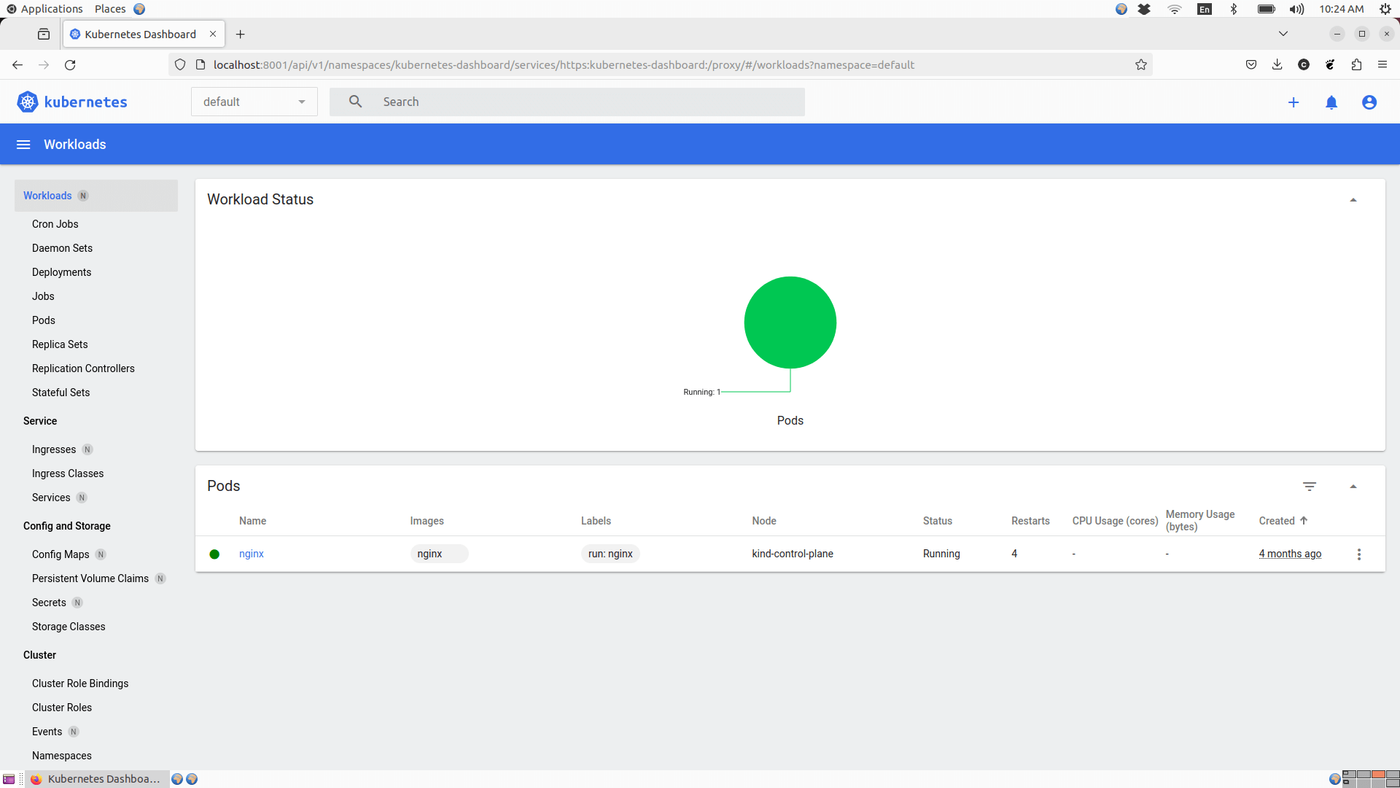The image size is (1400, 788).
Task: Click the search magnifier icon
Action: (x=355, y=102)
